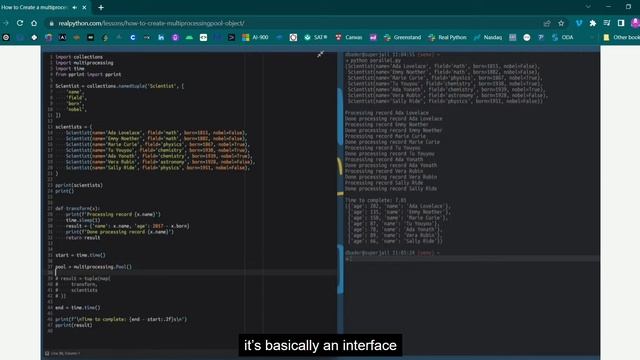The height and width of the screenshot is (360, 640).
Task: Open the profile avatar menu
Action: tap(635, 23)
